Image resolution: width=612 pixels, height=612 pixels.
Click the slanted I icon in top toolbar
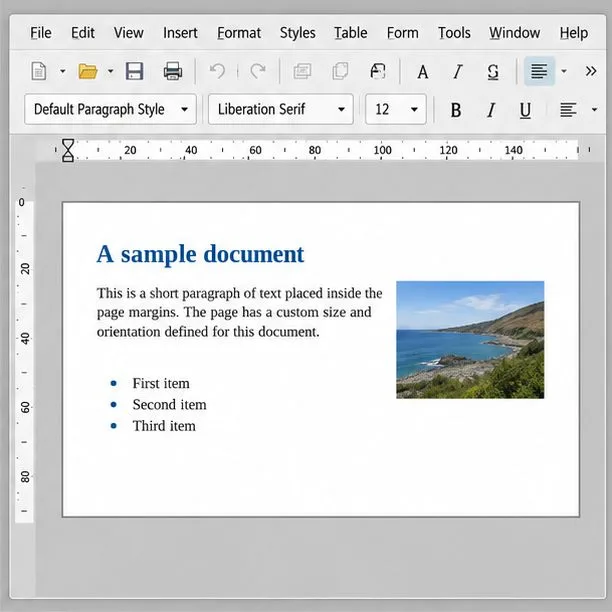(x=458, y=72)
